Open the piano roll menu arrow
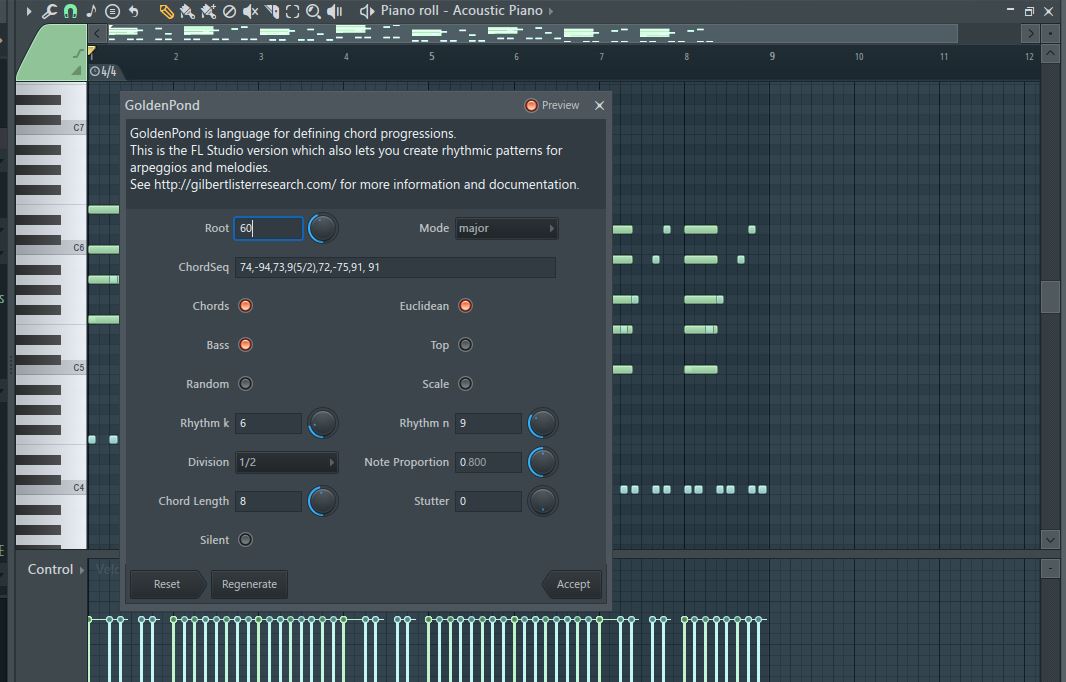Image resolution: width=1066 pixels, height=682 pixels. [29, 11]
